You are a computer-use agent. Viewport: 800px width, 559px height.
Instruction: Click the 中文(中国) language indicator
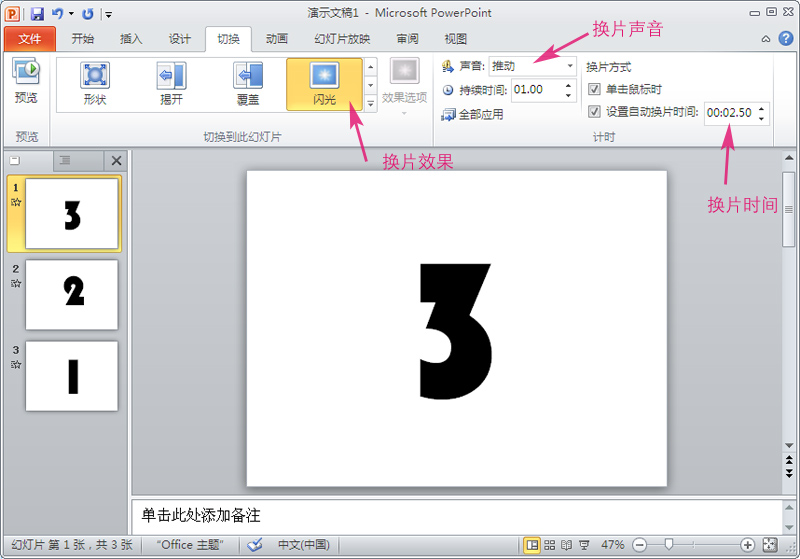(304, 545)
